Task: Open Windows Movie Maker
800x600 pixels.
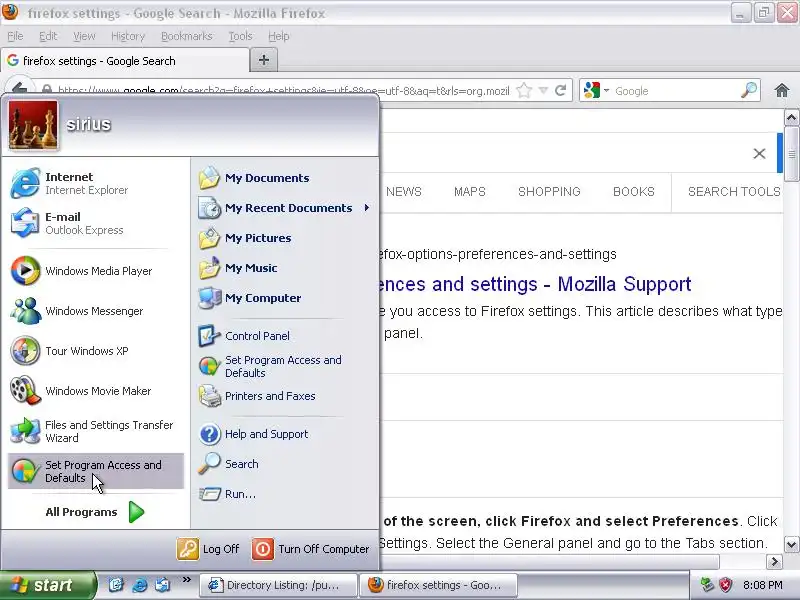Action: [x=95, y=391]
